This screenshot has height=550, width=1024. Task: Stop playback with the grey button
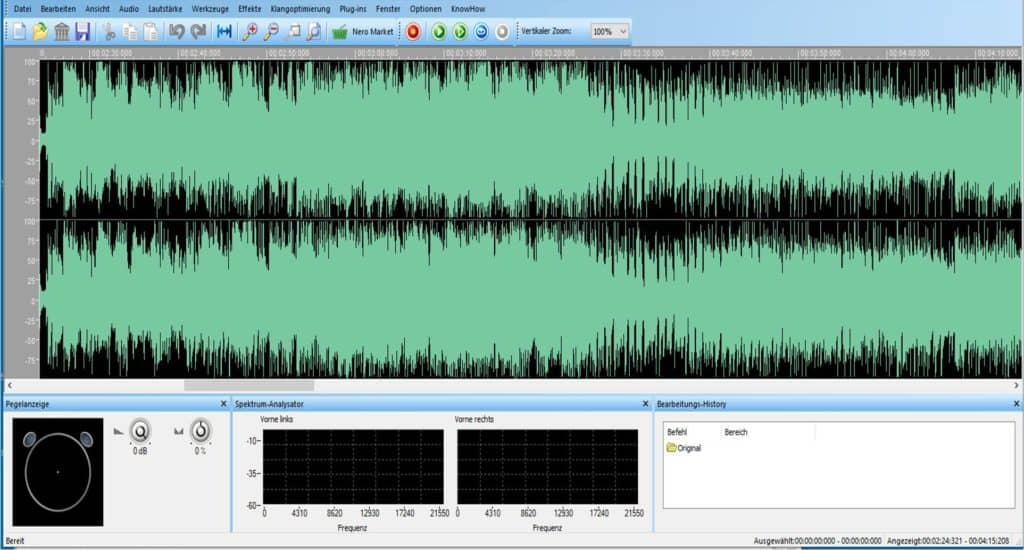click(502, 32)
